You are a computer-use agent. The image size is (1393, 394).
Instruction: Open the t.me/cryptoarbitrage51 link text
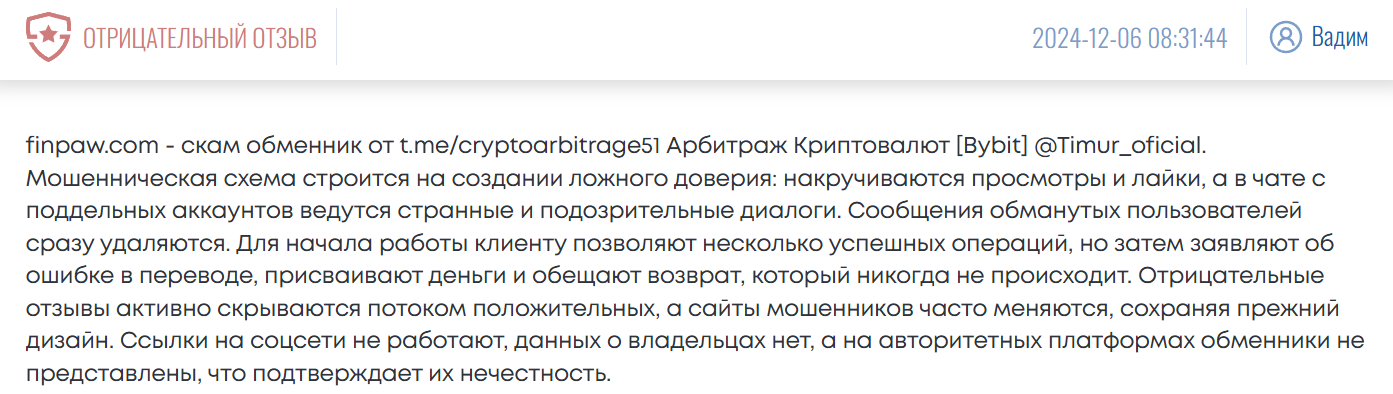click(531, 145)
